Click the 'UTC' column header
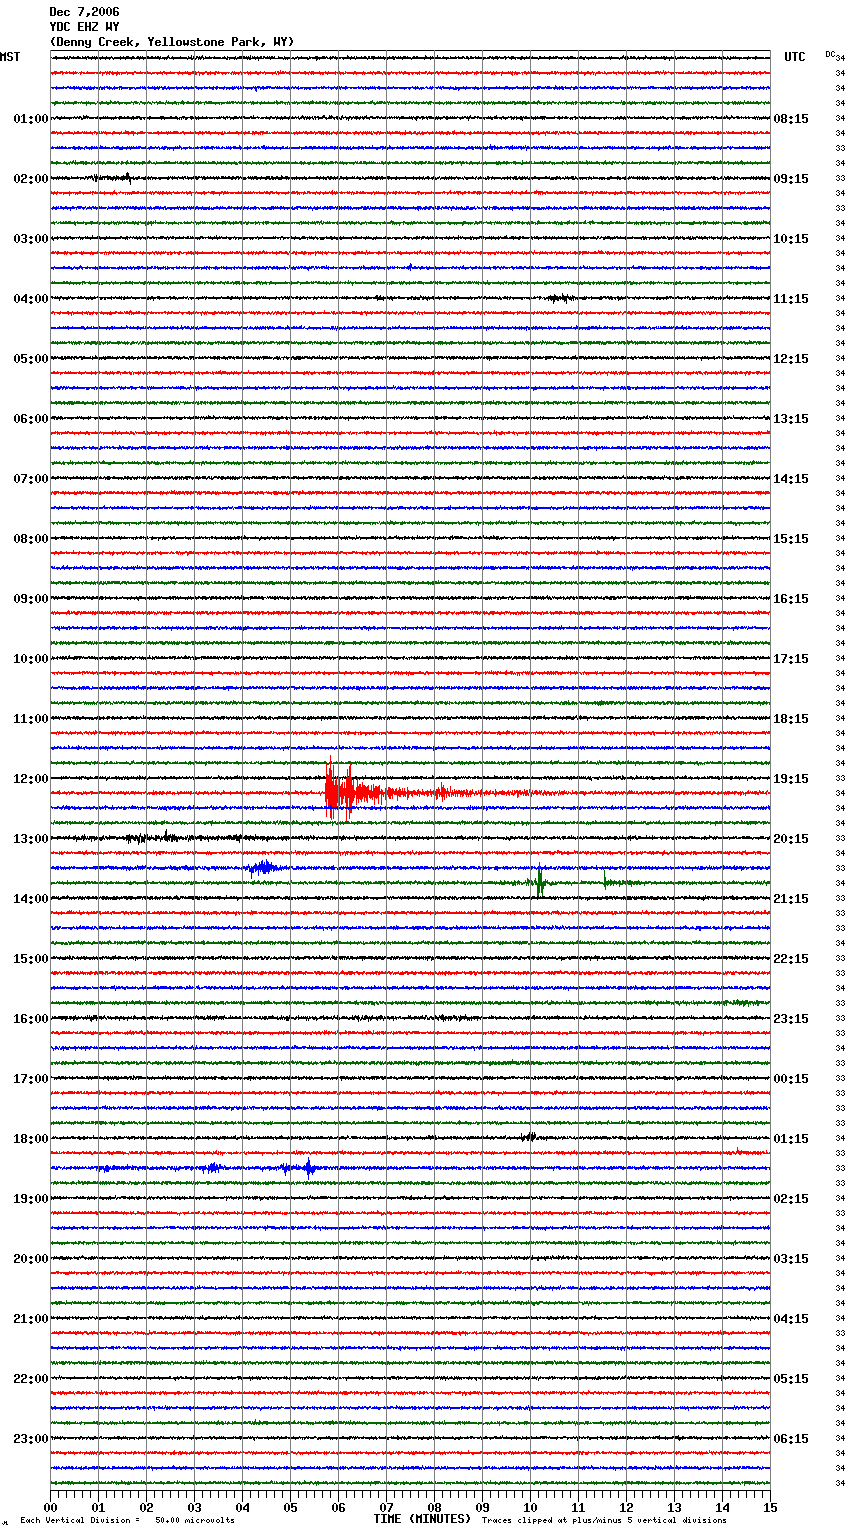This screenshot has height=1534, width=850. (x=794, y=57)
